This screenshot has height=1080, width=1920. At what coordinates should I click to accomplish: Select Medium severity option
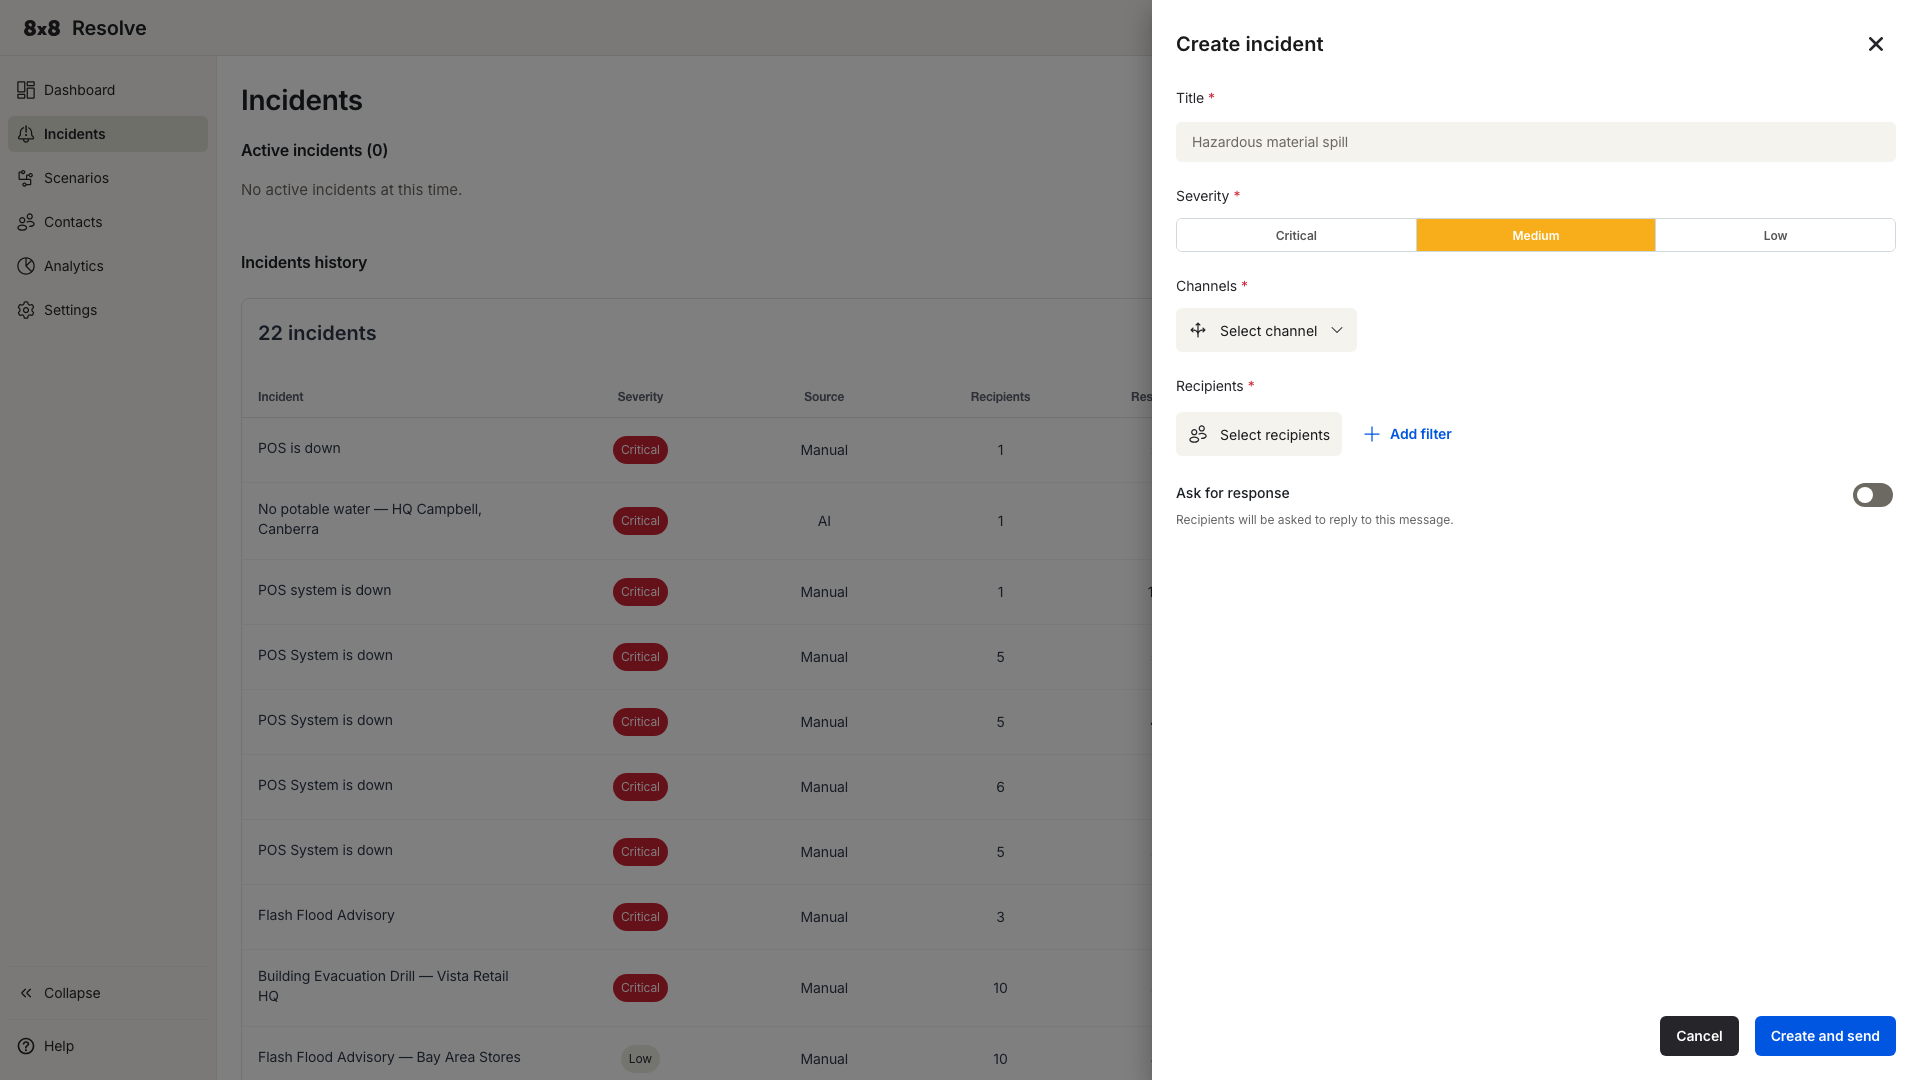tap(1535, 235)
